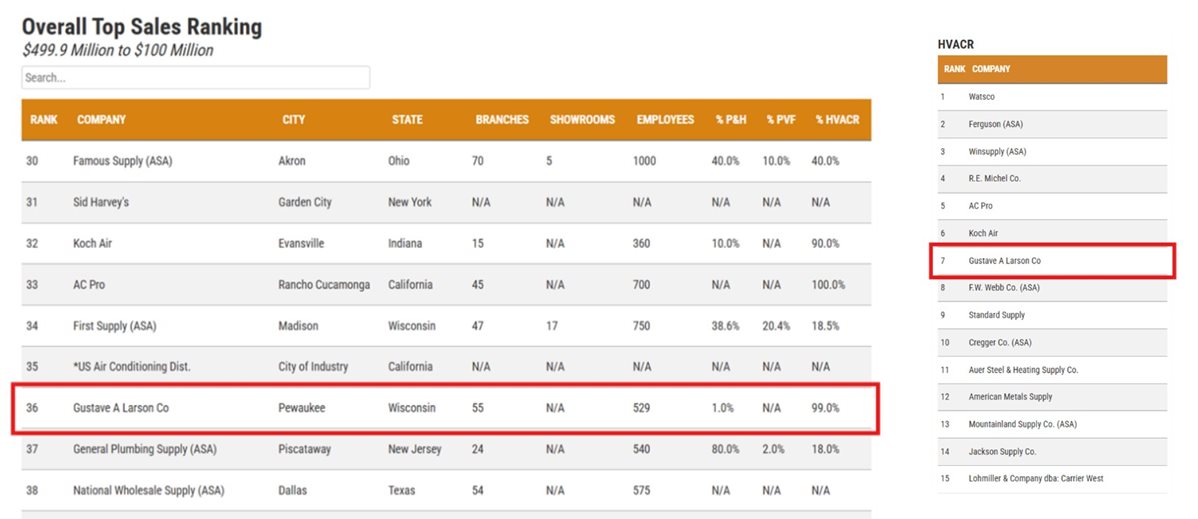Image resolution: width=1198 pixels, height=519 pixels.
Task: Click the state cell Texas
Action: pos(402,490)
